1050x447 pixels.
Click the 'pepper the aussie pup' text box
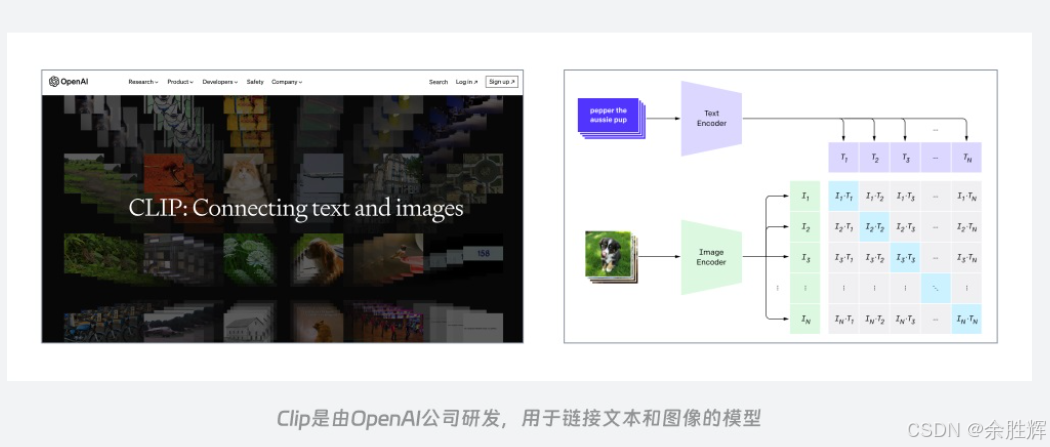click(610, 117)
